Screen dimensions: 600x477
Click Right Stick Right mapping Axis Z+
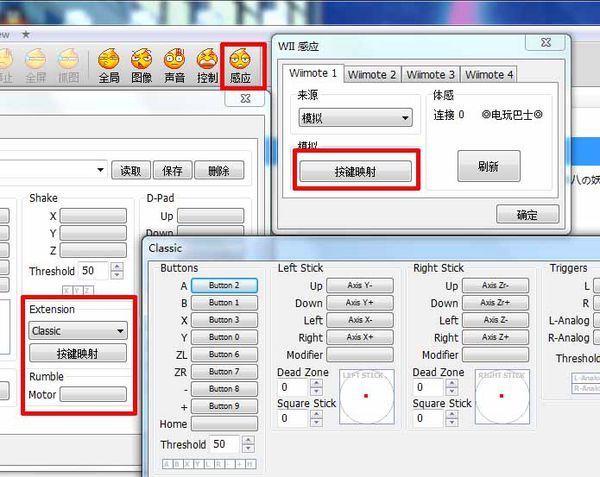point(496,337)
